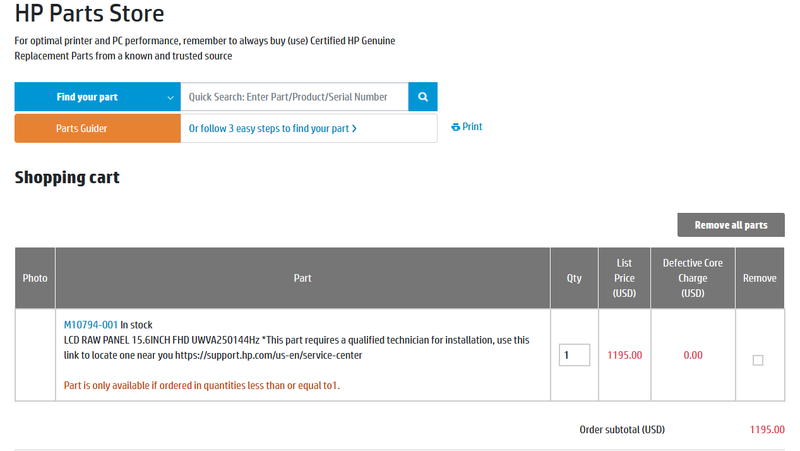The height and width of the screenshot is (451, 800).
Task: Click the Defective Core Charge value 0.00
Action: [x=693, y=355]
